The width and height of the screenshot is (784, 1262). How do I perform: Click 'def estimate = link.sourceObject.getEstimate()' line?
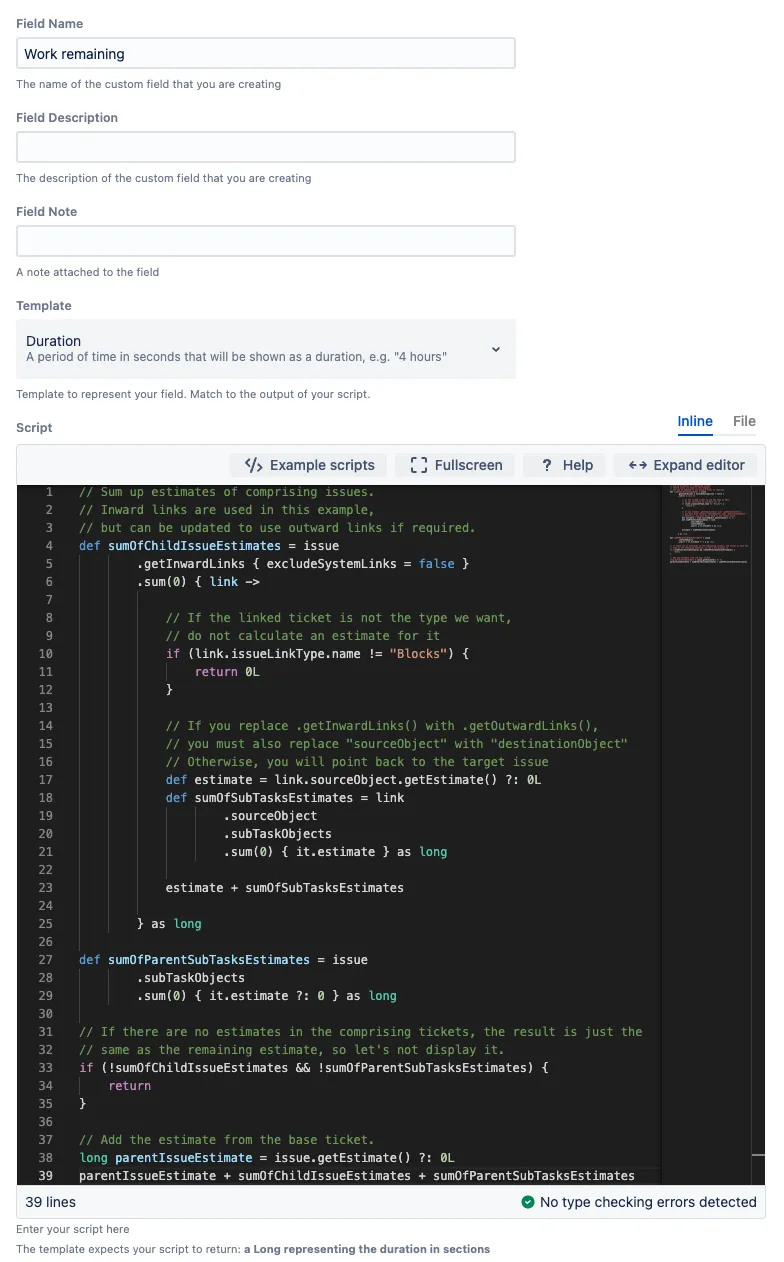click(x=354, y=780)
